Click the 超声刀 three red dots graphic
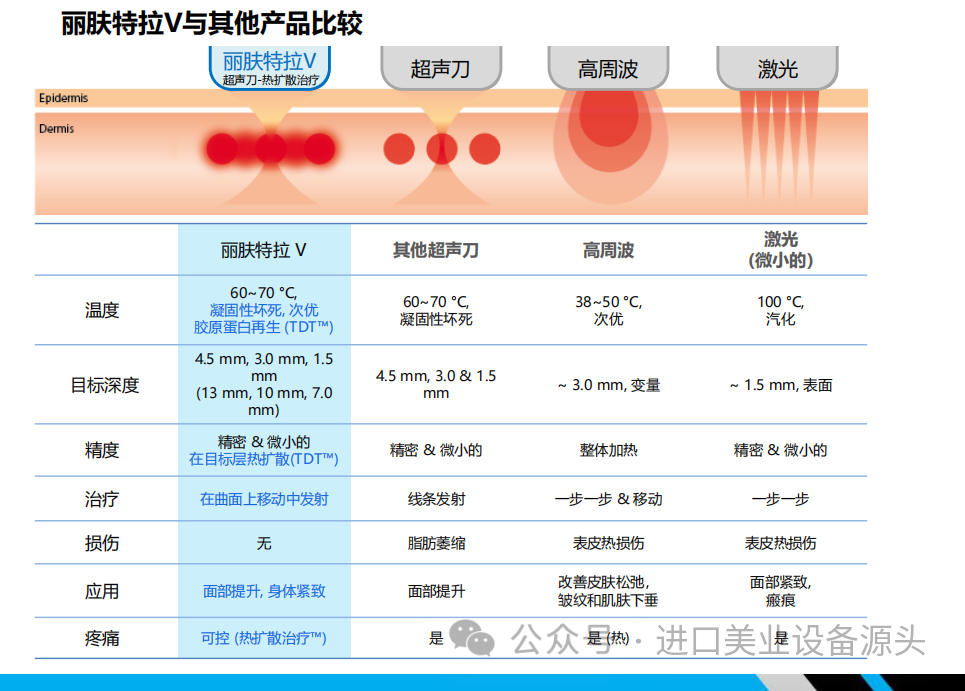The image size is (965, 691). [x=441, y=149]
